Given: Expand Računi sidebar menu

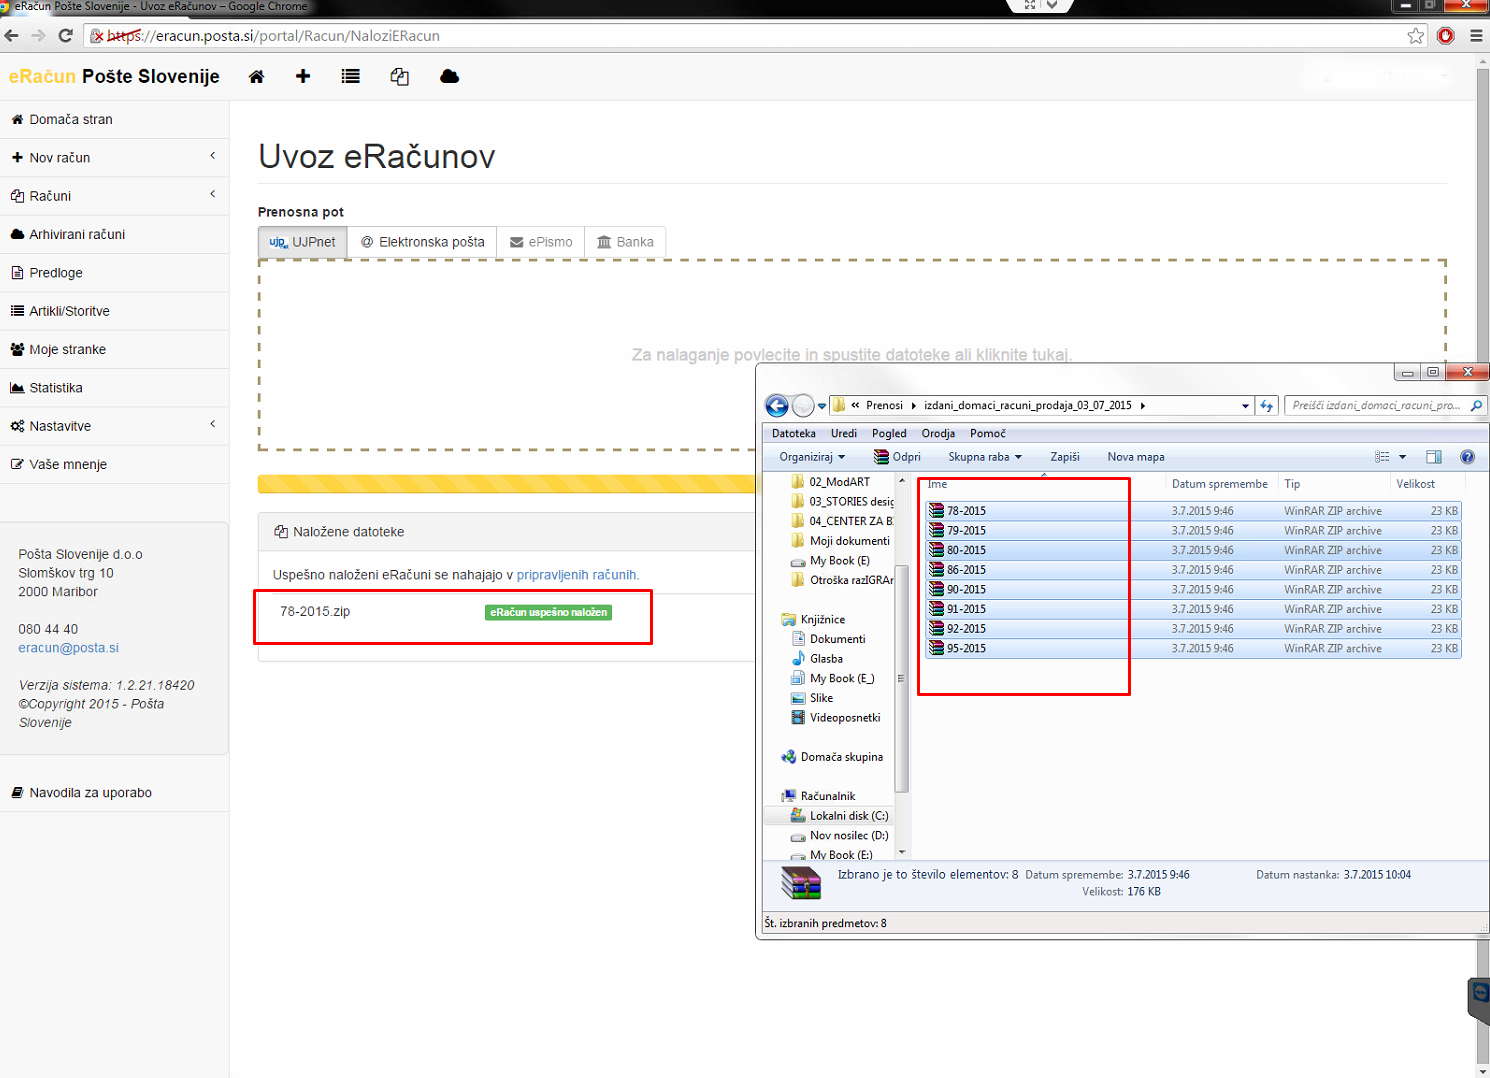Looking at the screenshot, I should [114, 196].
